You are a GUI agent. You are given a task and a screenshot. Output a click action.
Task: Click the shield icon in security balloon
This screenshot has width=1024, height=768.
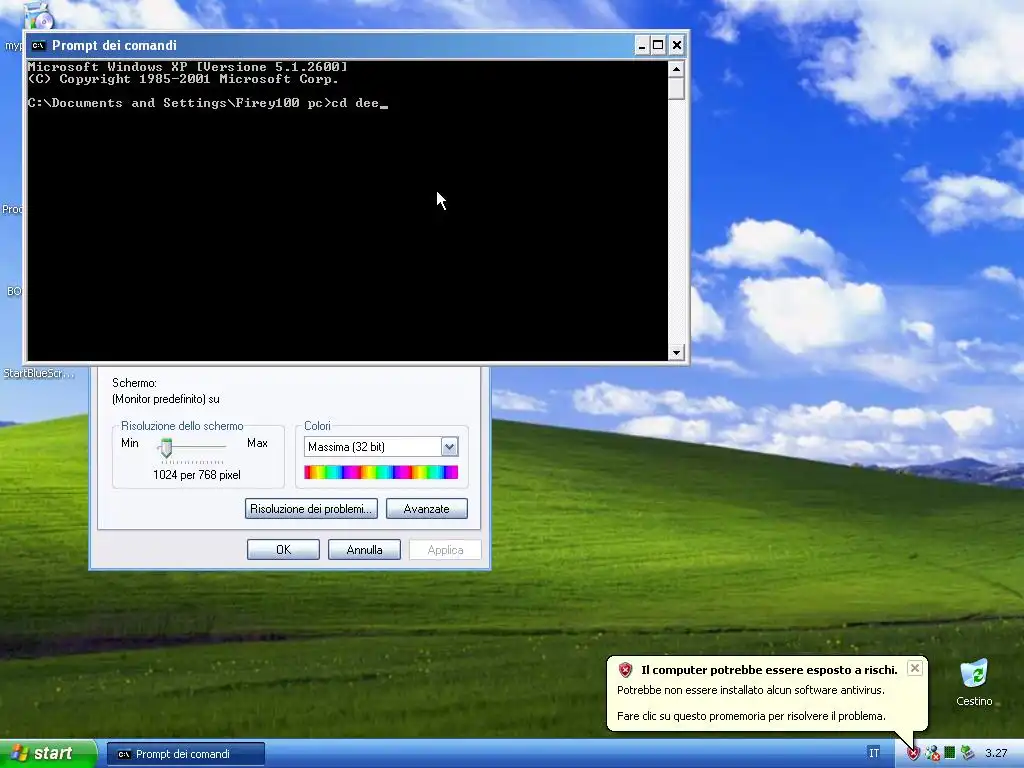click(x=625, y=669)
